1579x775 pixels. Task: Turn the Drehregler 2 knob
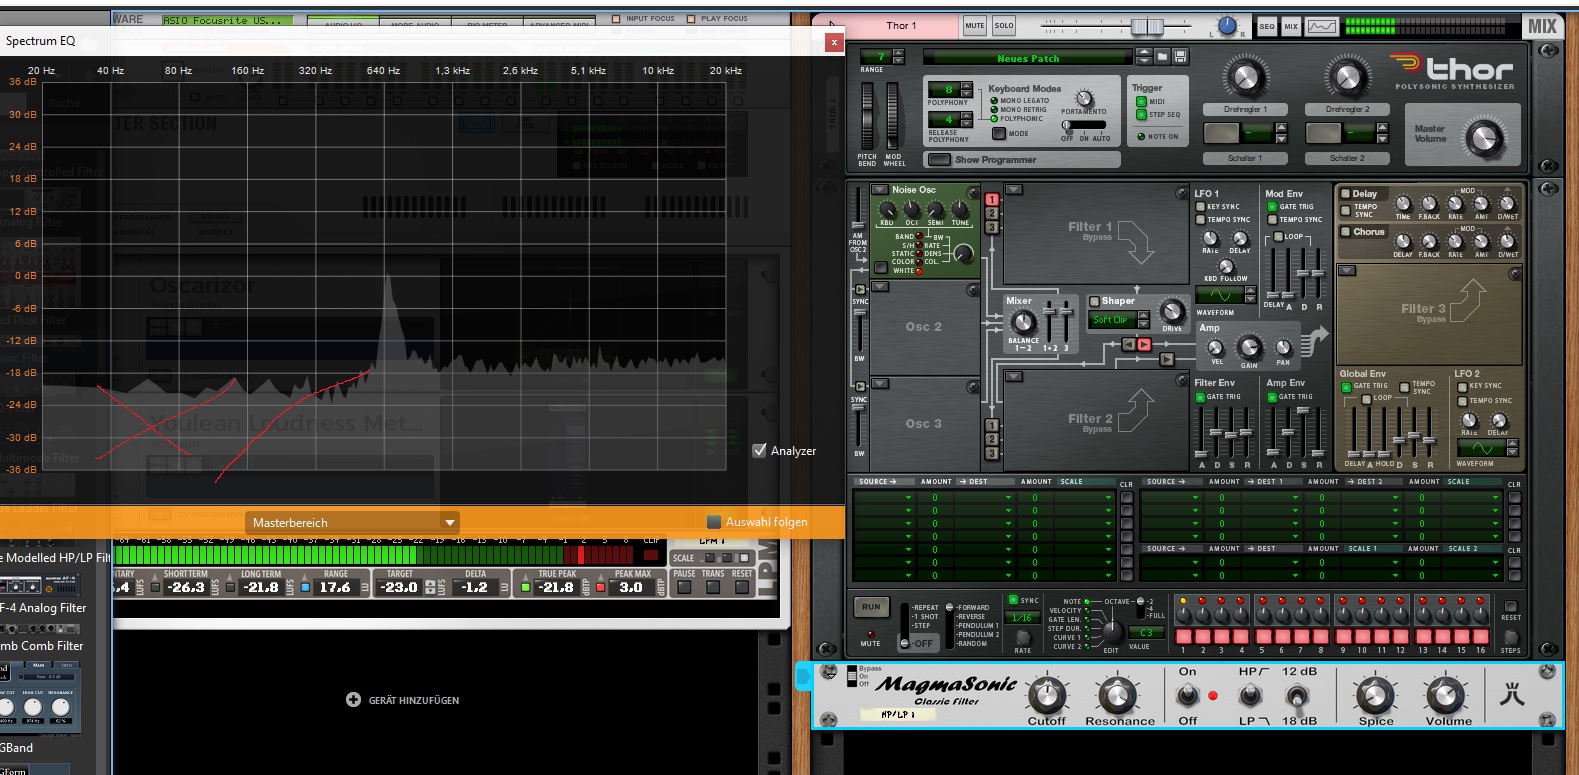pyautogui.click(x=1347, y=77)
